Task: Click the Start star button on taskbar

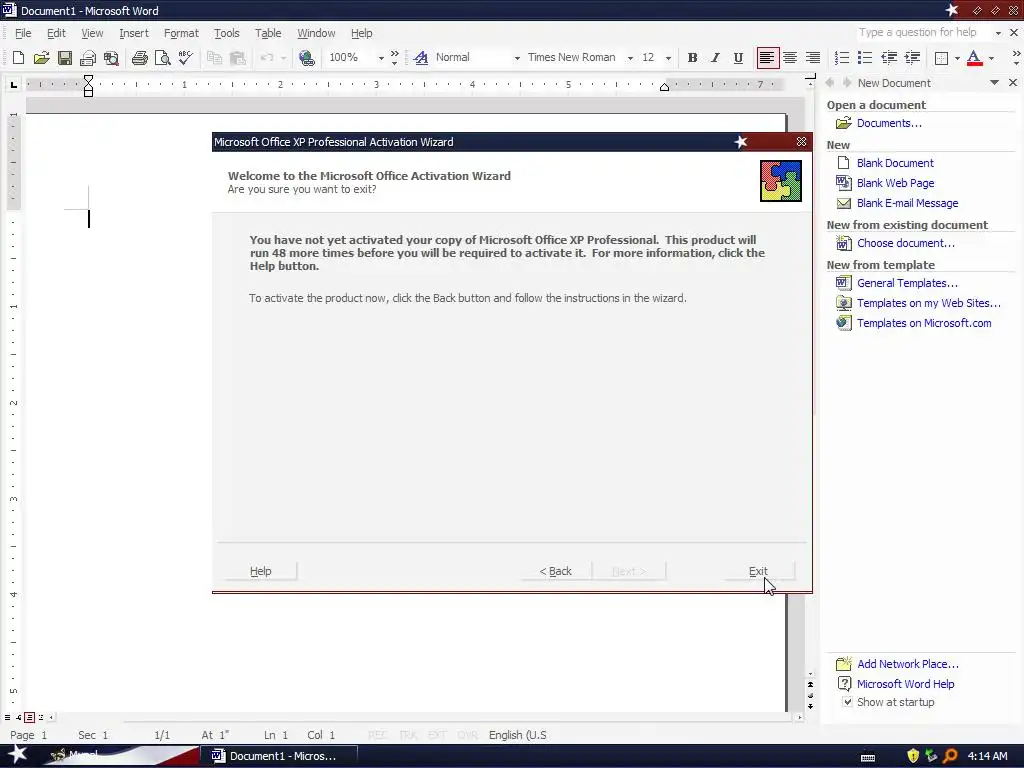Action: click(17, 755)
